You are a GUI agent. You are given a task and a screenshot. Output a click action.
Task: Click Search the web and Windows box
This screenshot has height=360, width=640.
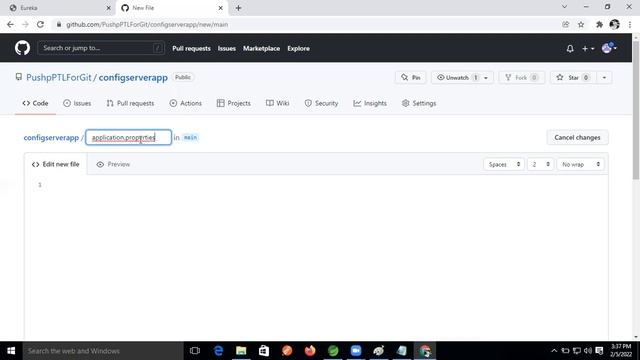[103, 351]
